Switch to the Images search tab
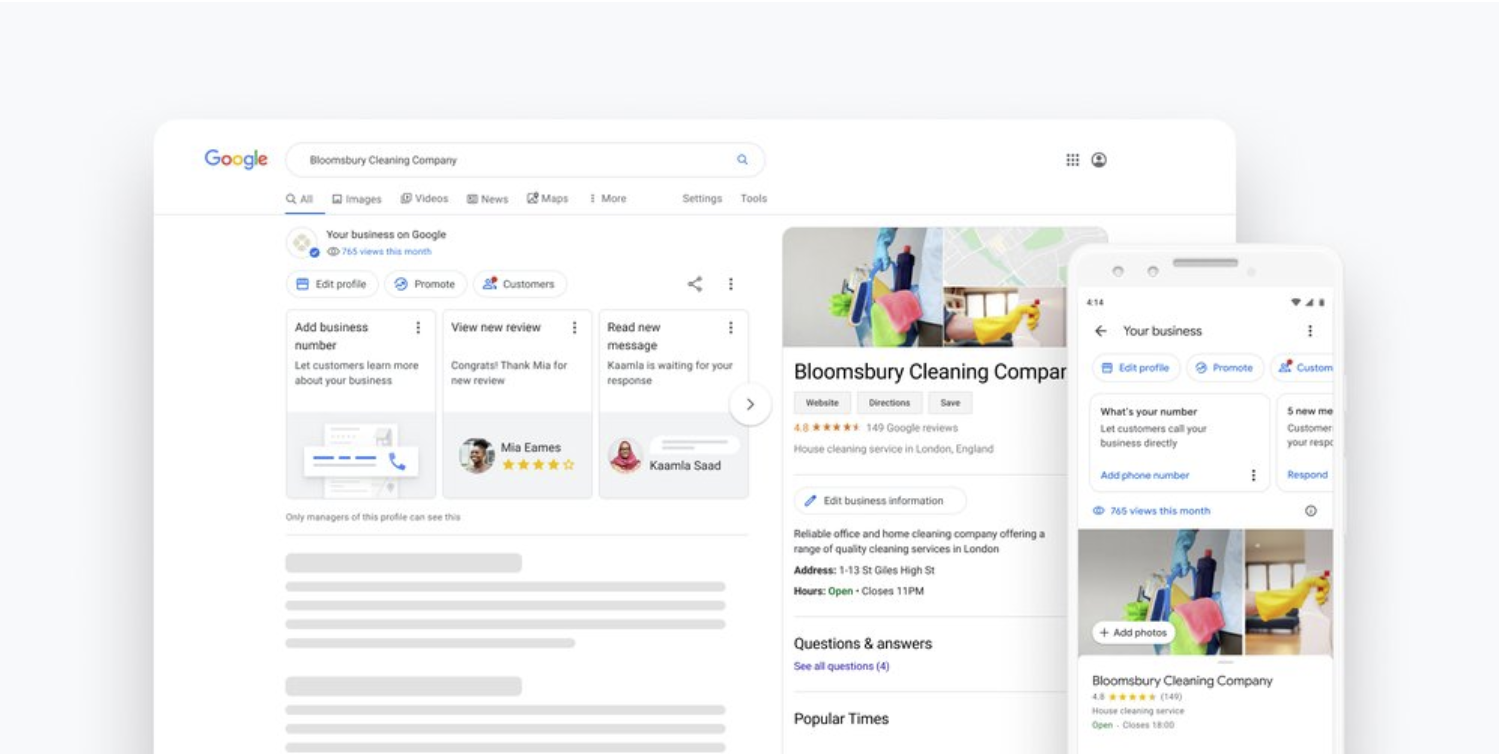The width and height of the screenshot is (1499, 754). pyautogui.click(x=356, y=198)
